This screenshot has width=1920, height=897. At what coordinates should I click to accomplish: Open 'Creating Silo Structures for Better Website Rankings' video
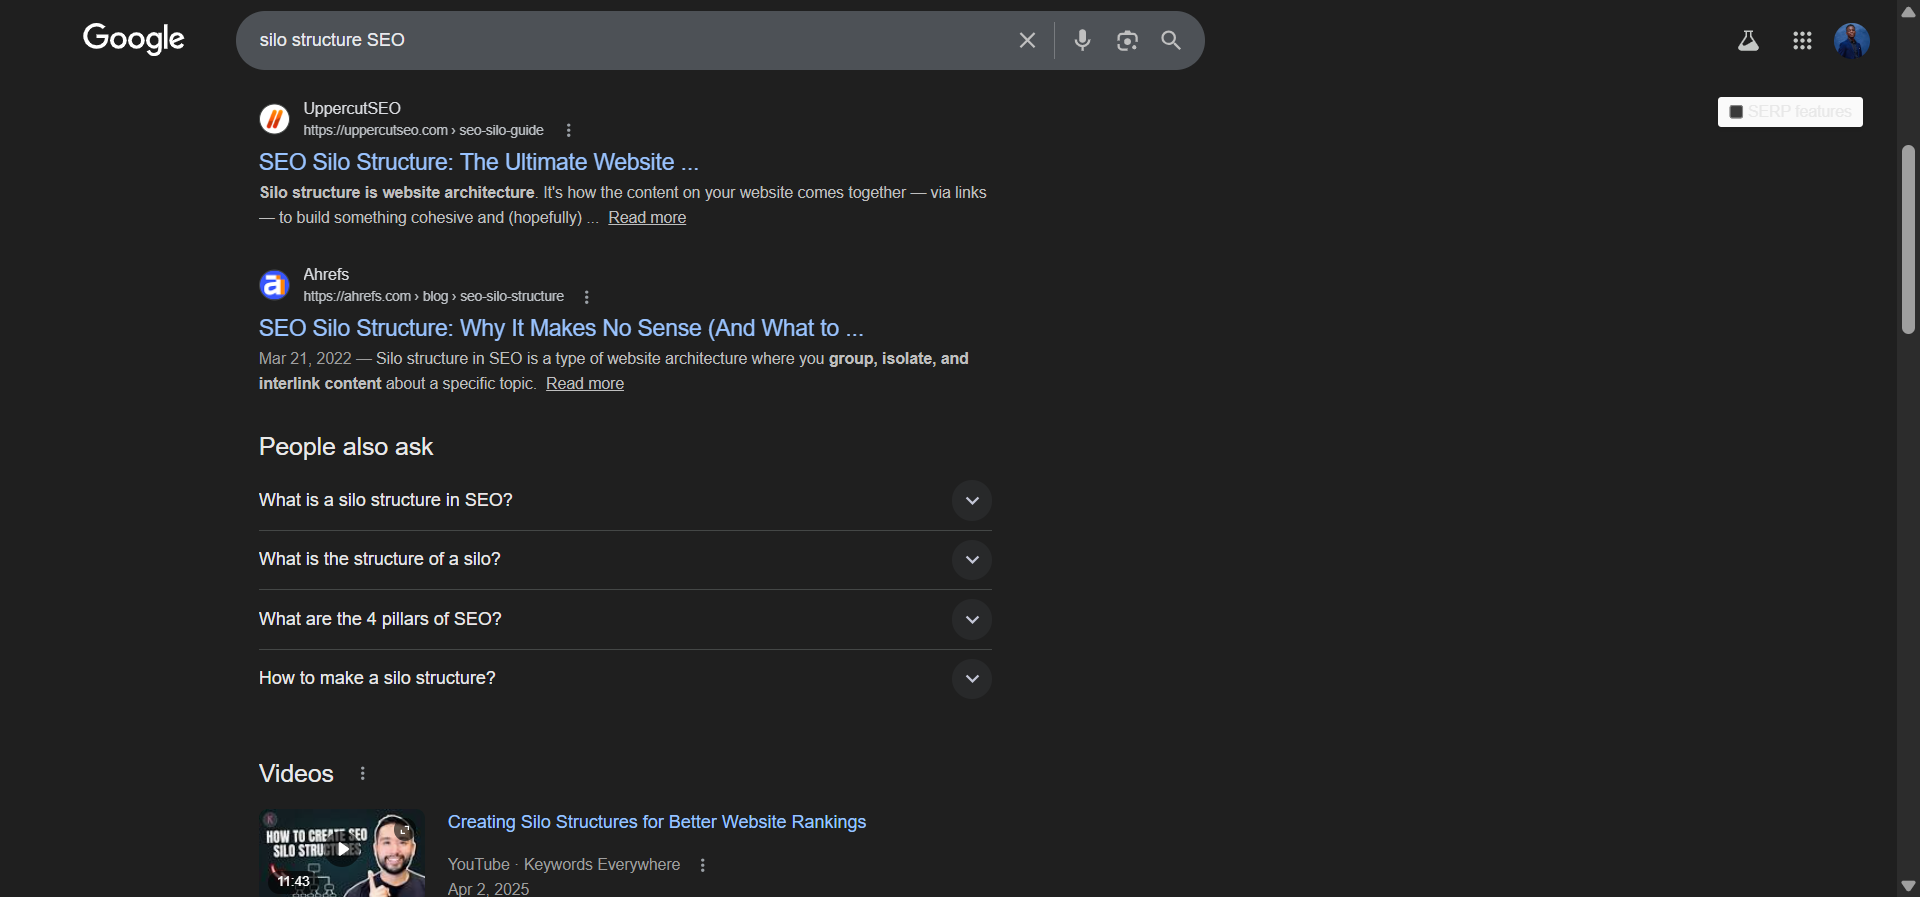pos(657,822)
